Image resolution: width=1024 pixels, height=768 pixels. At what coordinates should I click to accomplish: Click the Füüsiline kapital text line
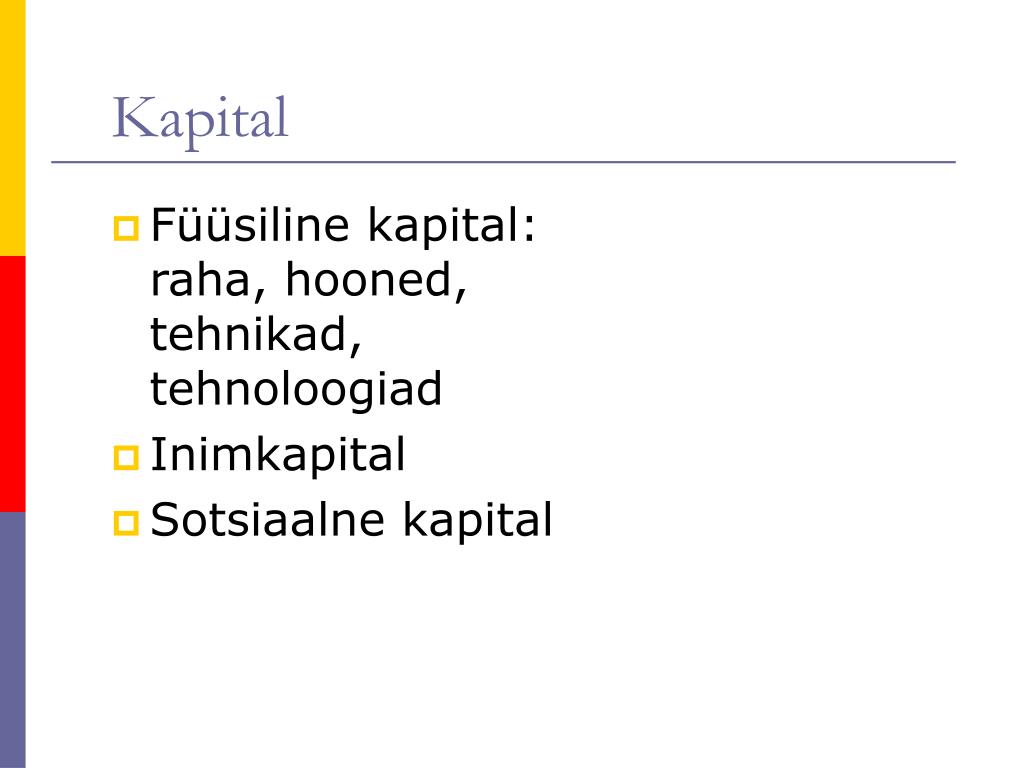coord(343,225)
